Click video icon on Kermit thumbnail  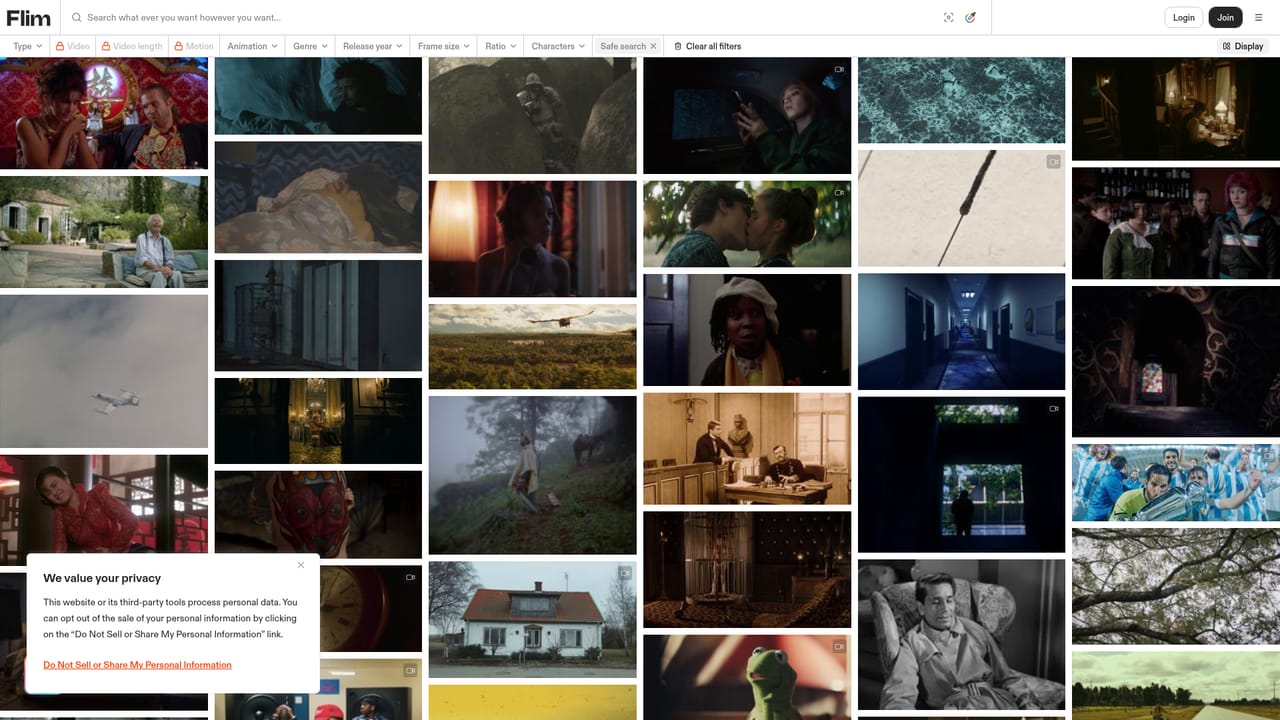tap(839, 647)
